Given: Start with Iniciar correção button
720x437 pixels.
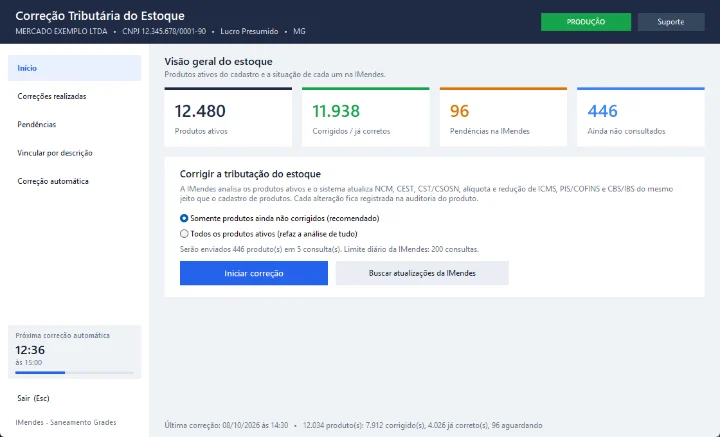Looking at the screenshot, I should click(253, 273).
